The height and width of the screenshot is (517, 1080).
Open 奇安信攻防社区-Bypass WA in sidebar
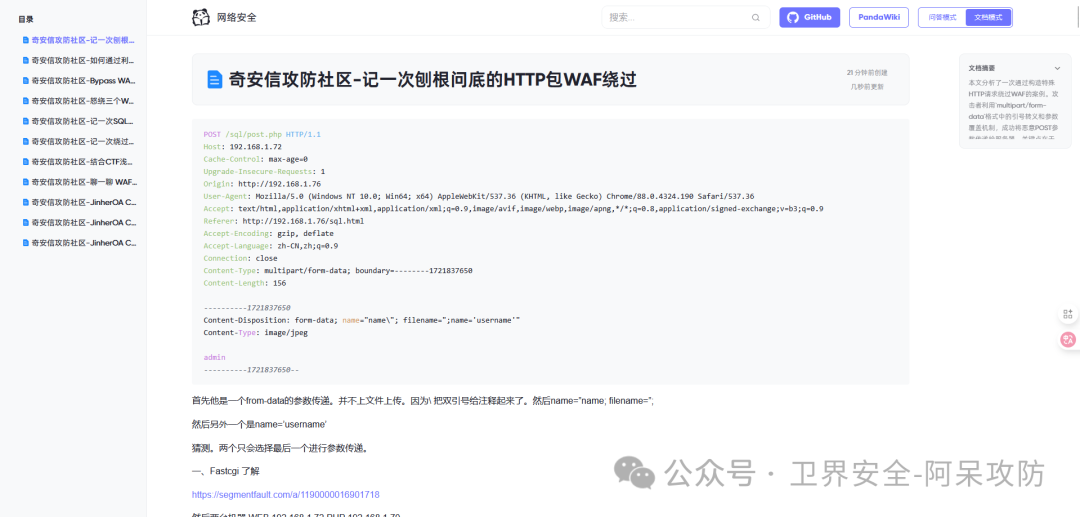83,81
